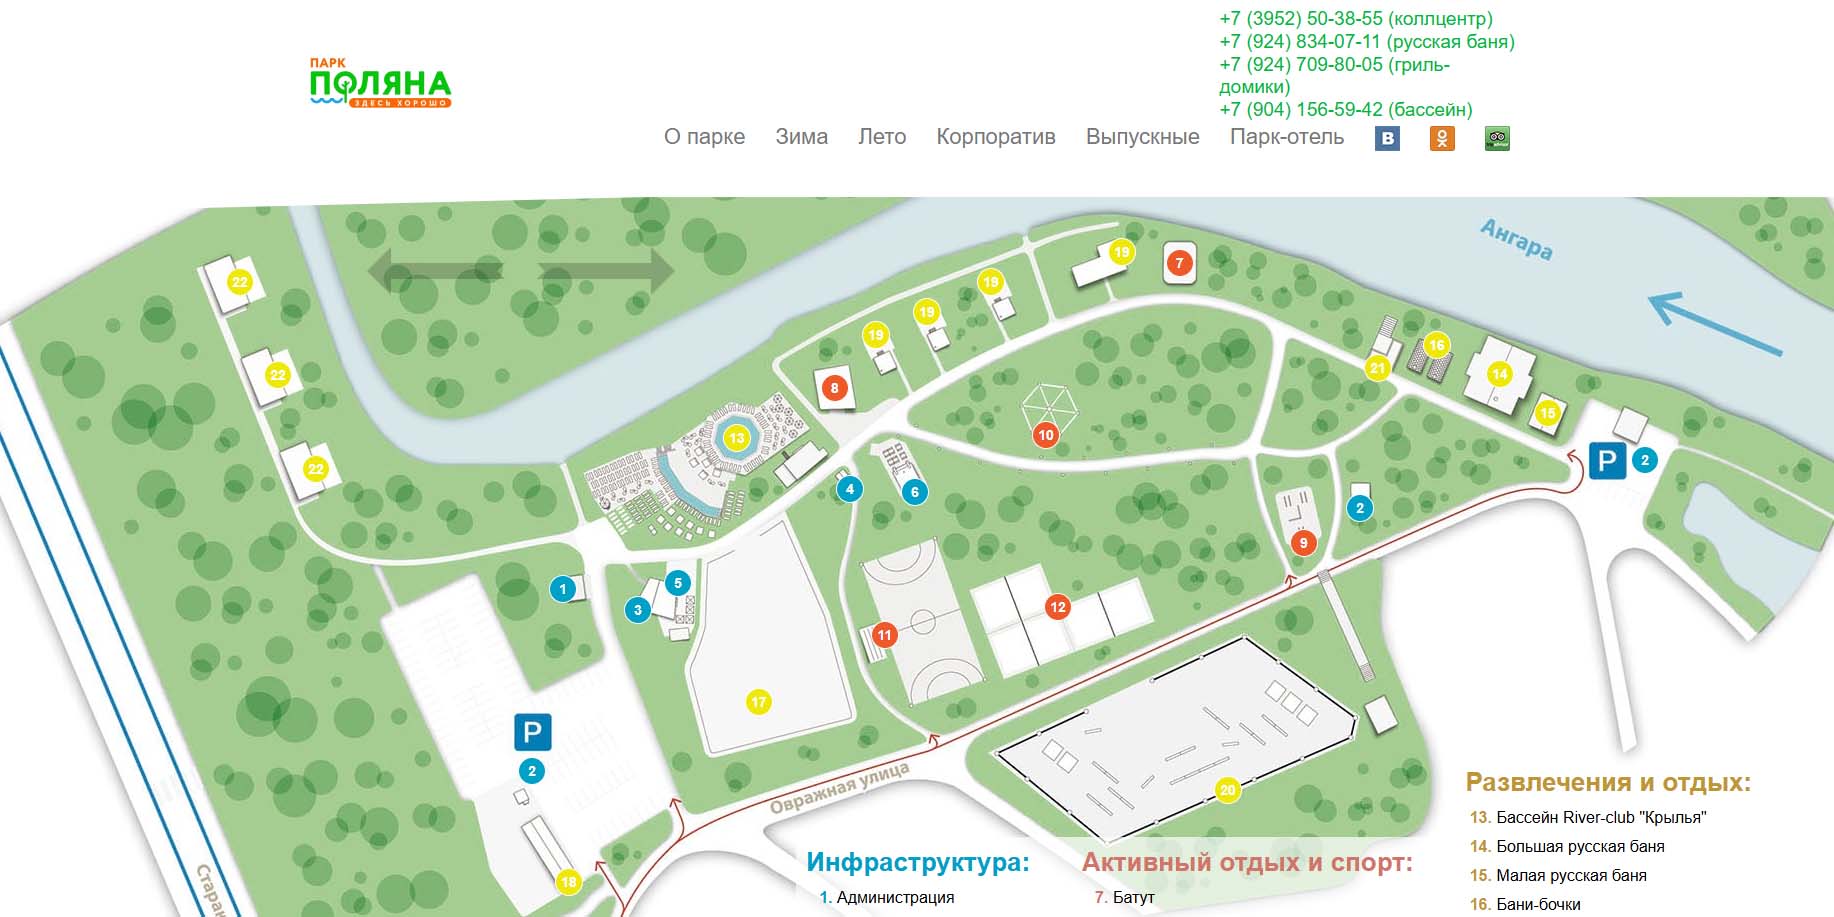
Task: Select "Корпоратив" in the navigation
Action: tap(995, 137)
